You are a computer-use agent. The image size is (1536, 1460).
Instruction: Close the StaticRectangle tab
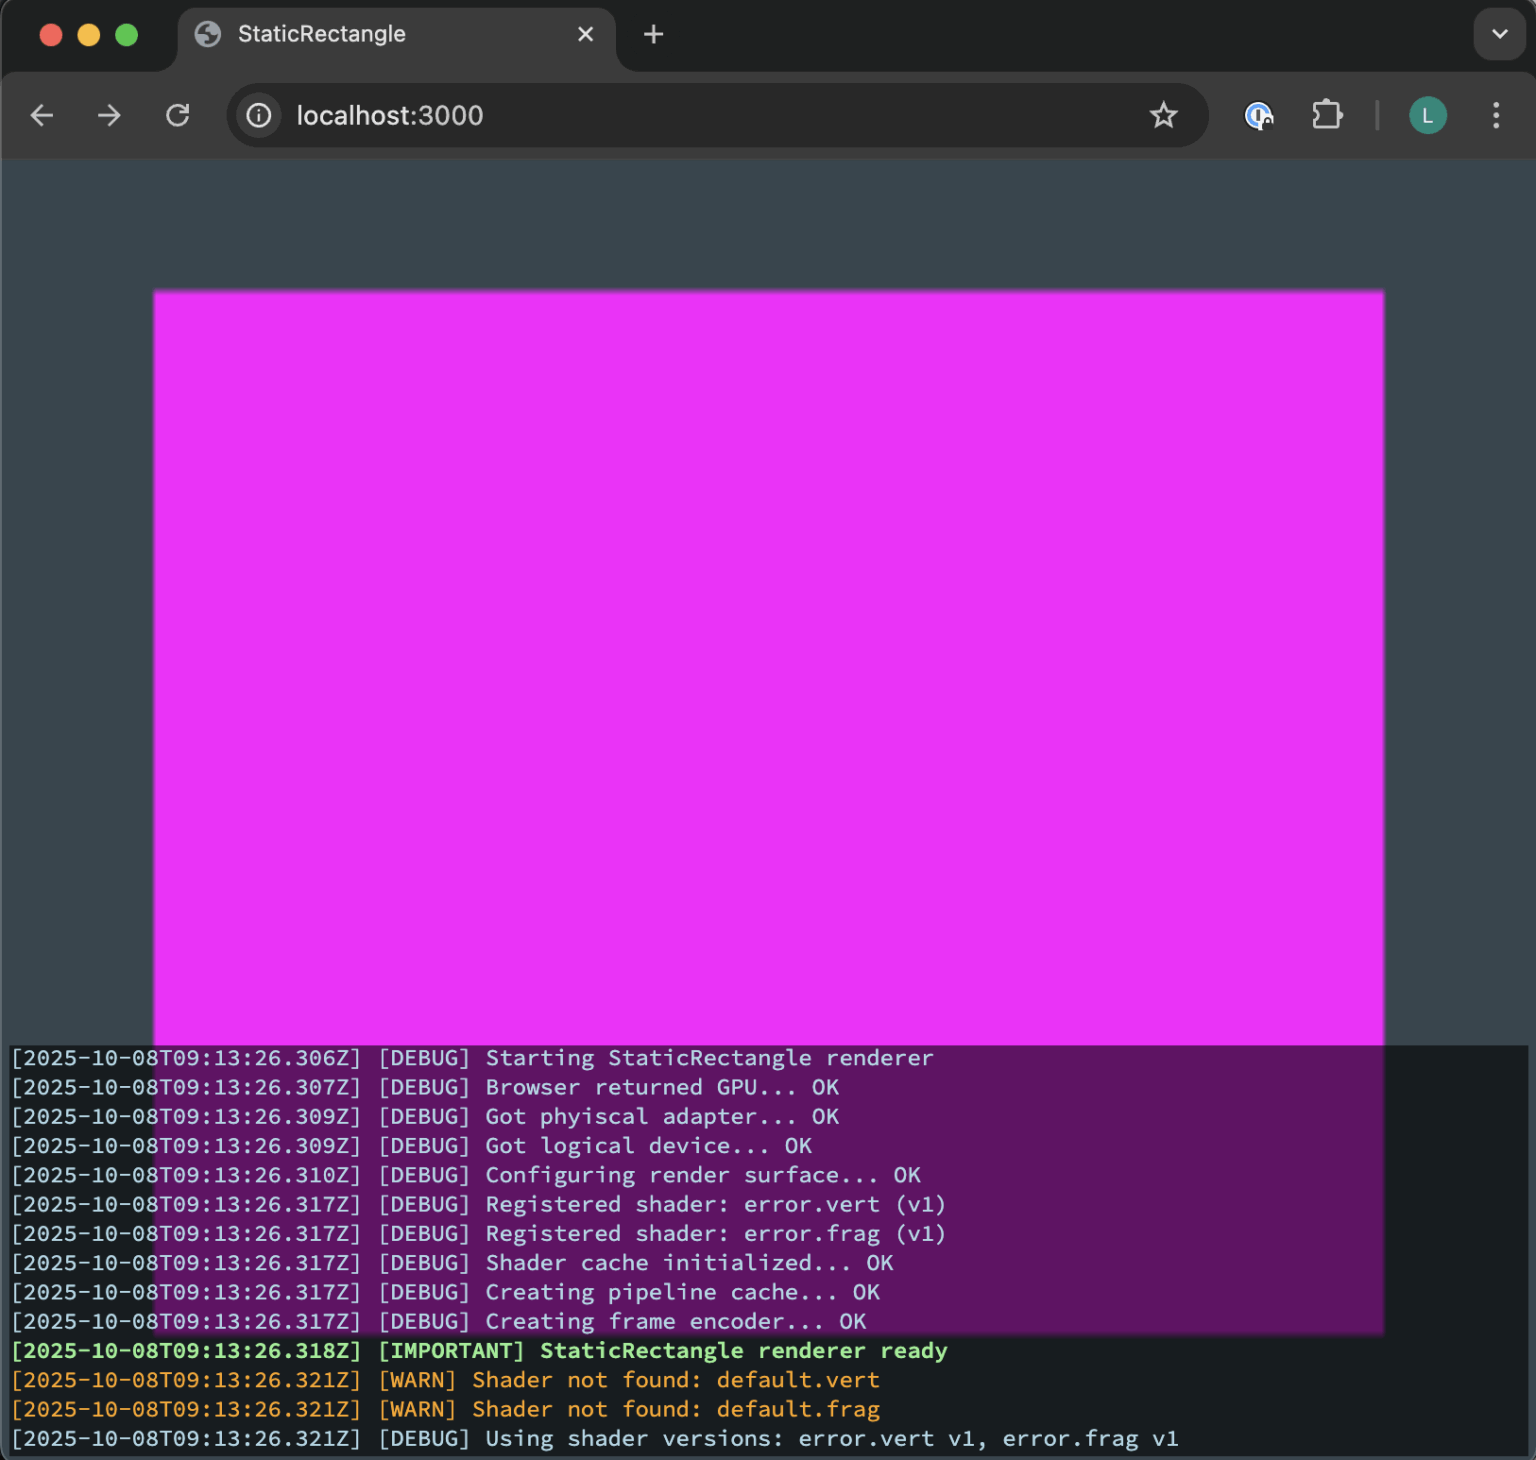coord(585,35)
